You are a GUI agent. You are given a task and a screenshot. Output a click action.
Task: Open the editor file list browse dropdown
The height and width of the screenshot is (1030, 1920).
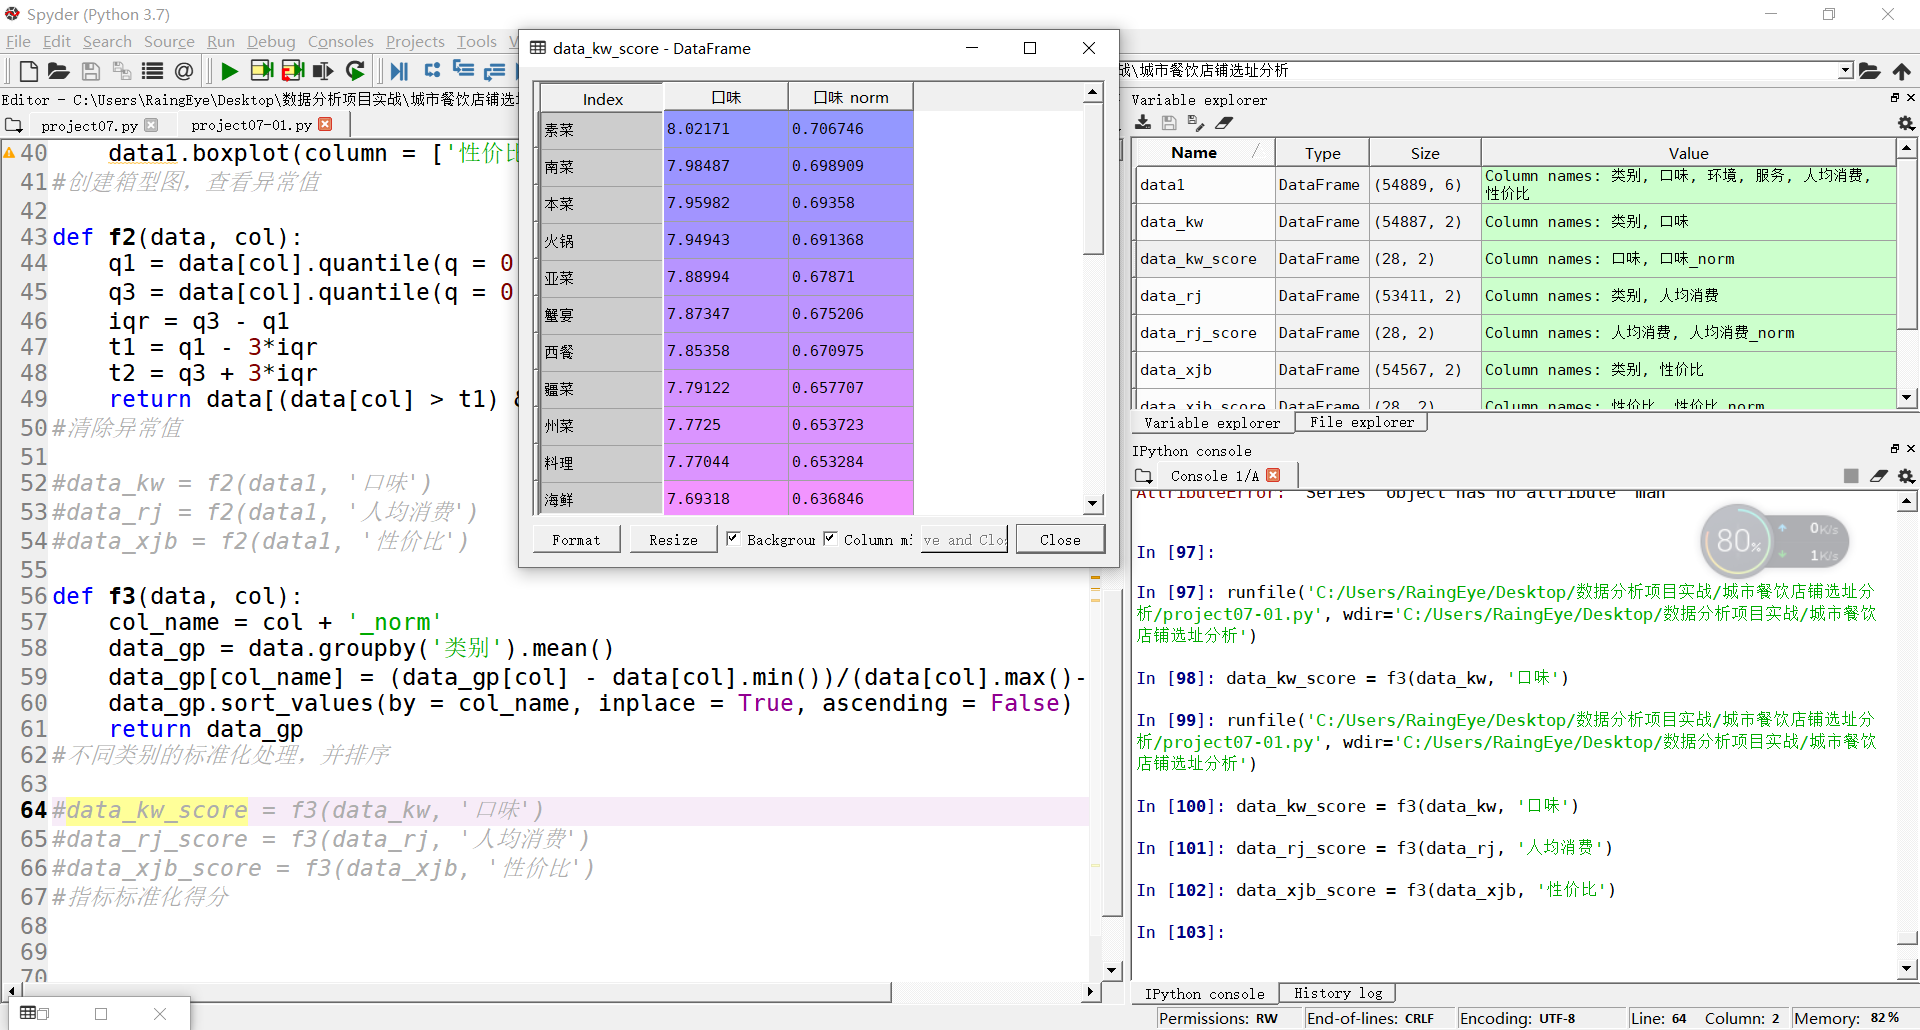14,125
